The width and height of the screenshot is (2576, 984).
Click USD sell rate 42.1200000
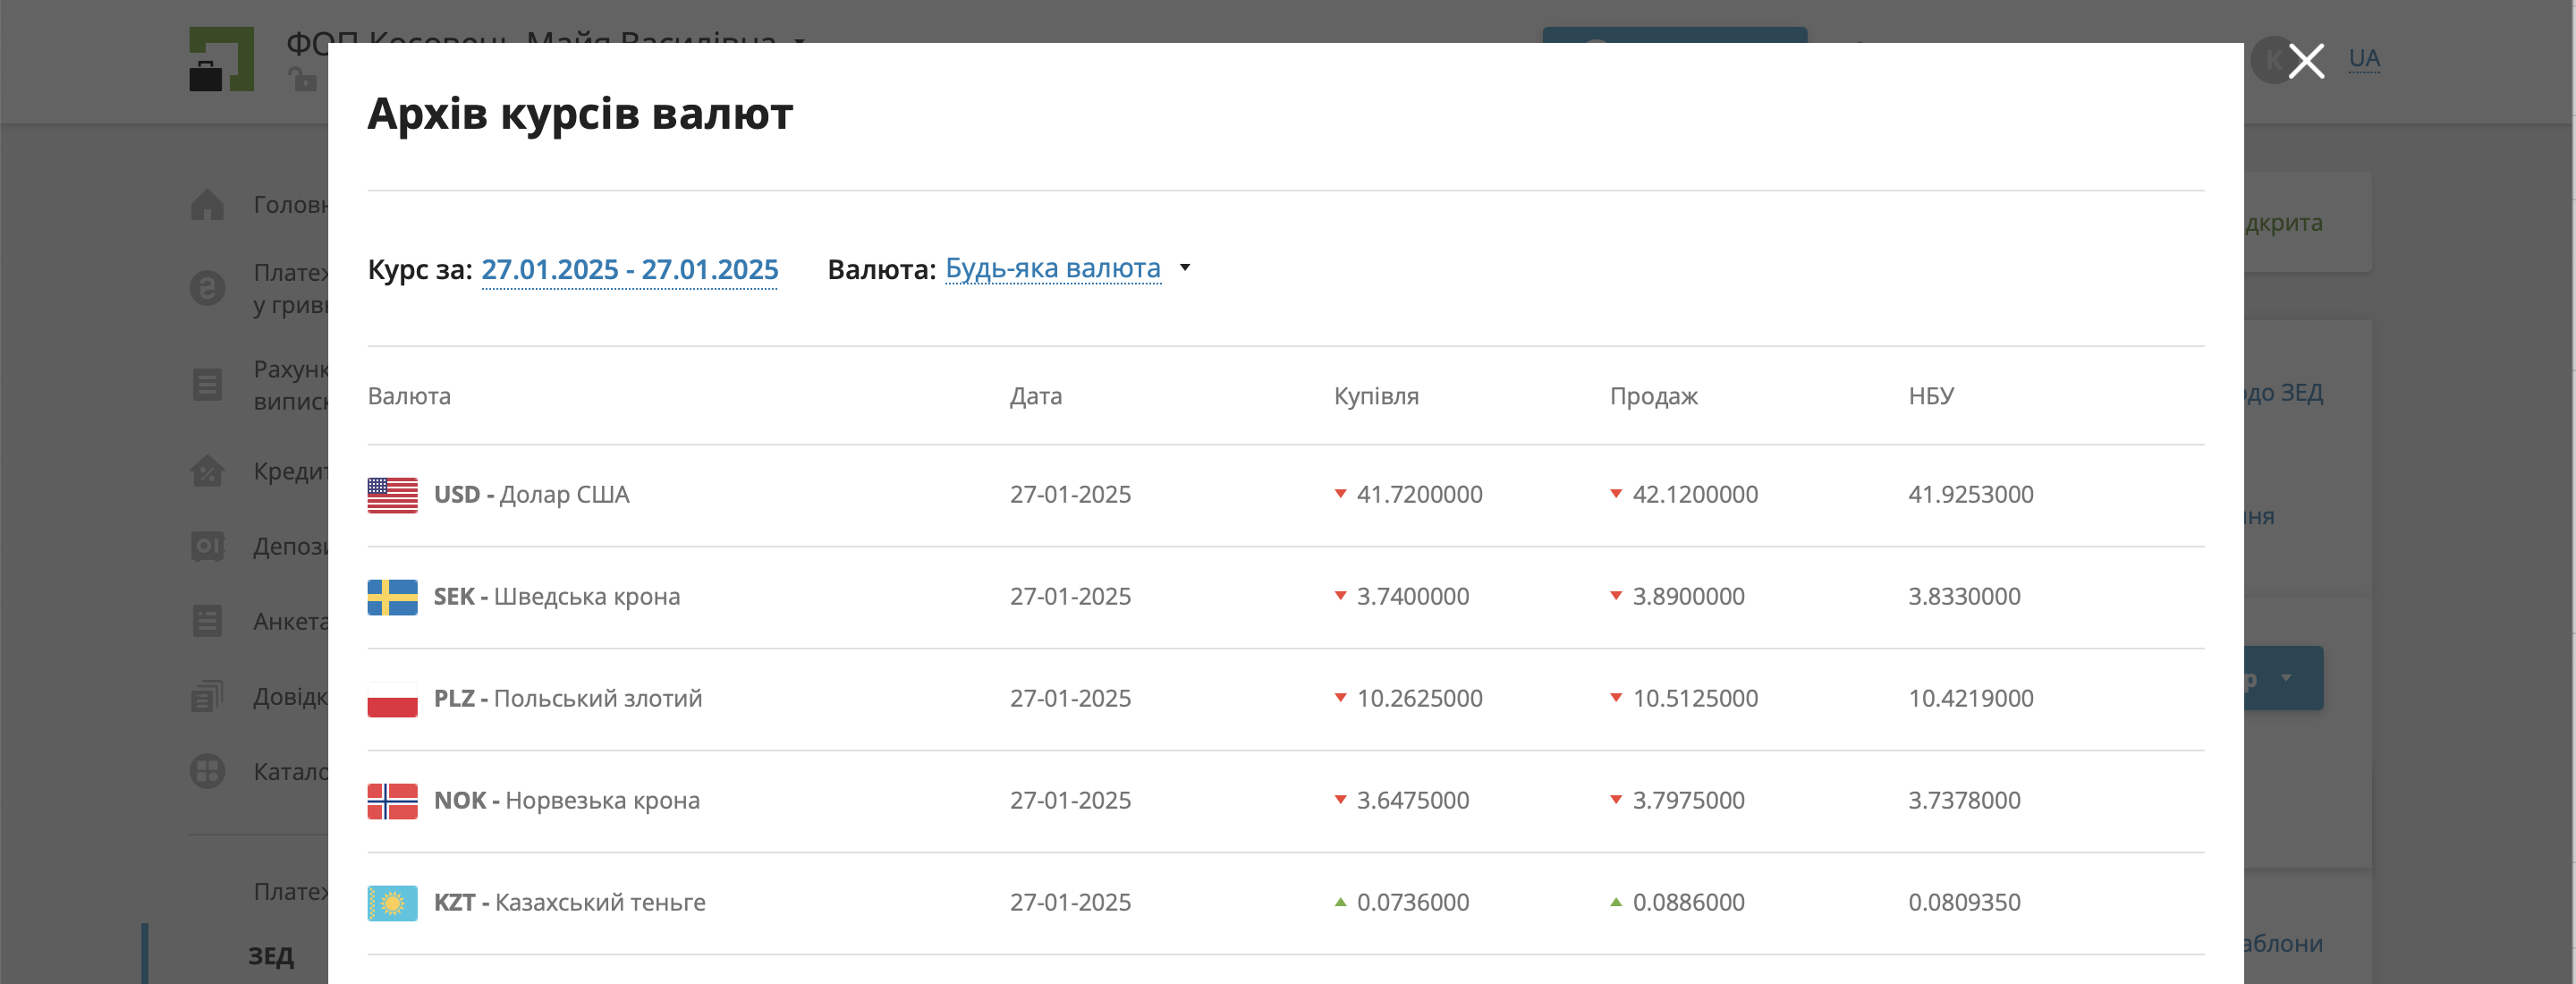coord(1695,494)
